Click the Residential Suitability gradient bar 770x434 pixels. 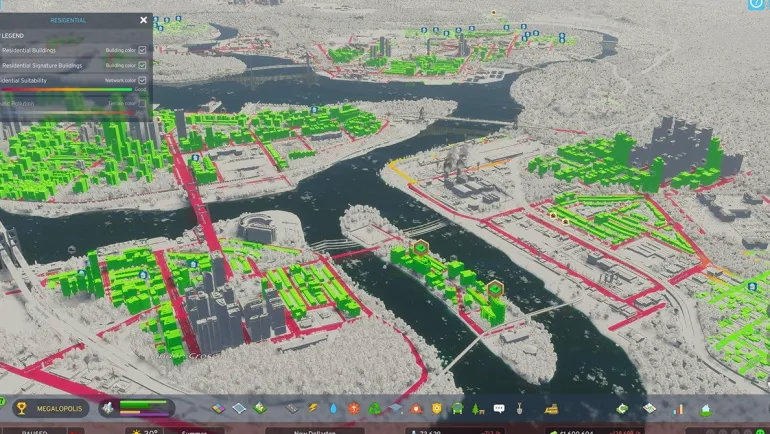click(67, 89)
